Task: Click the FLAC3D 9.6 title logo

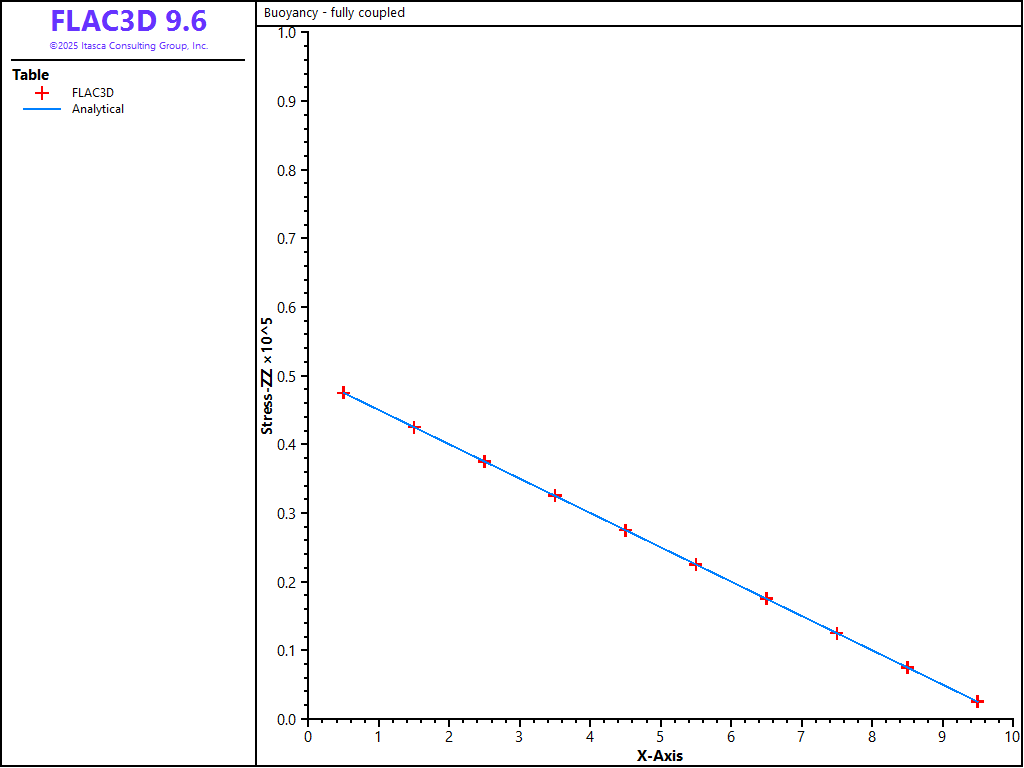Action: [x=128, y=21]
